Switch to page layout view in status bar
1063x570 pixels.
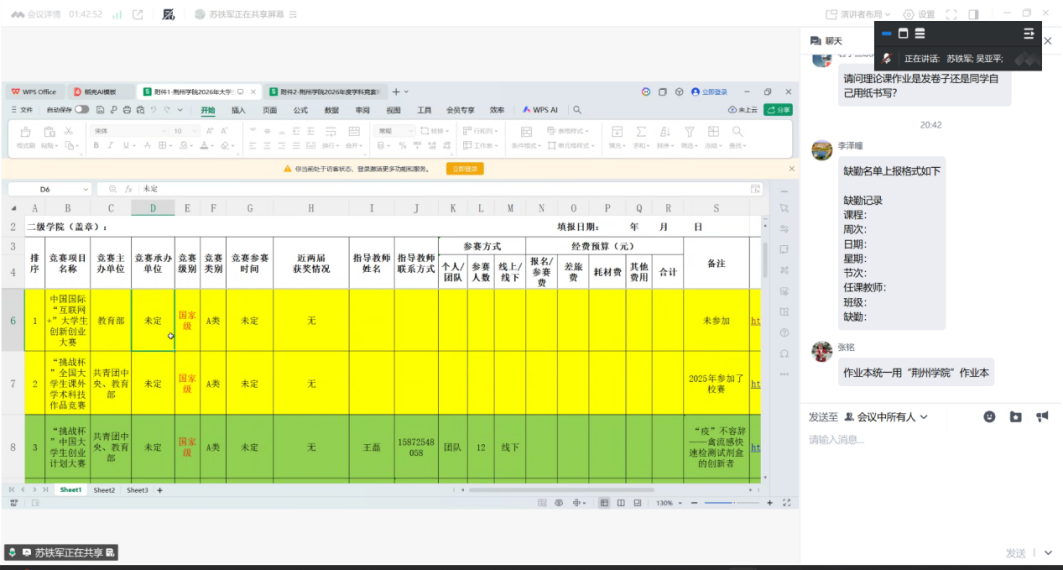[622, 503]
